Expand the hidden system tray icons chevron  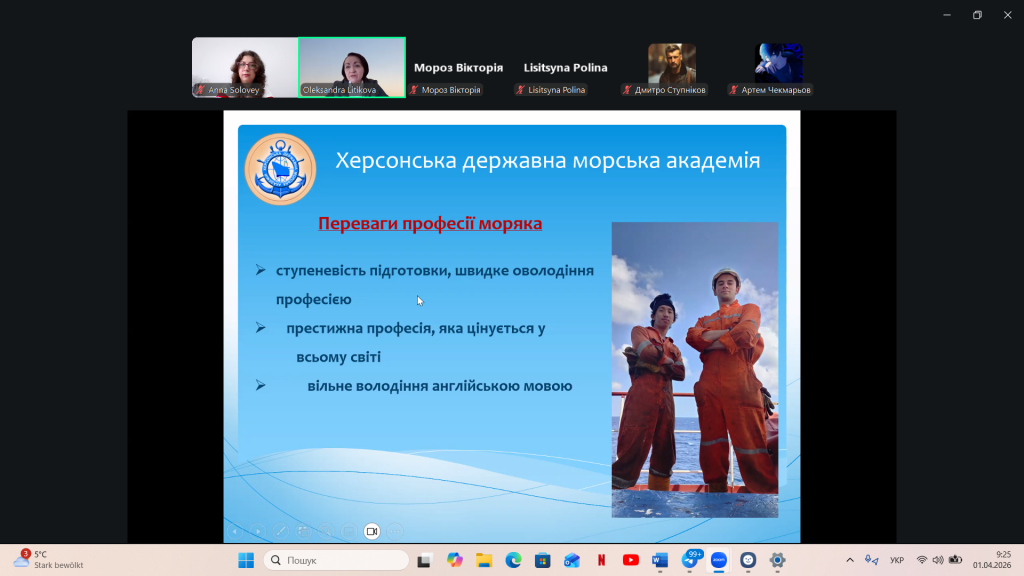tap(850, 560)
